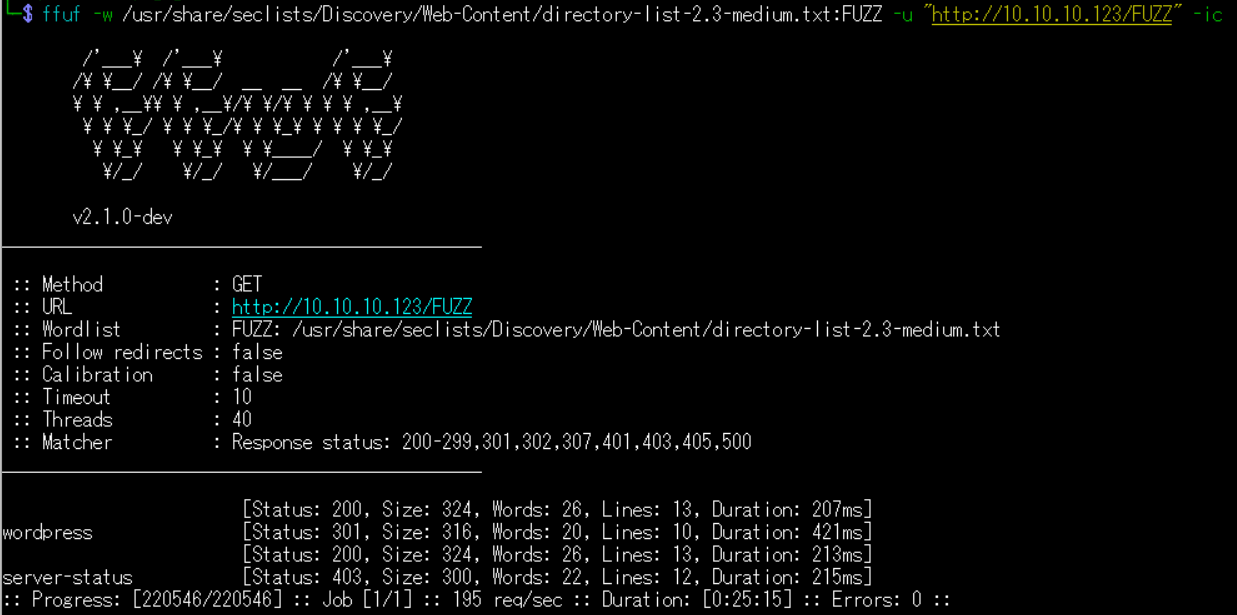Click the Method GET line
Image resolution: width=1237 pixels, height=615 pixels.
coord(136,285)
